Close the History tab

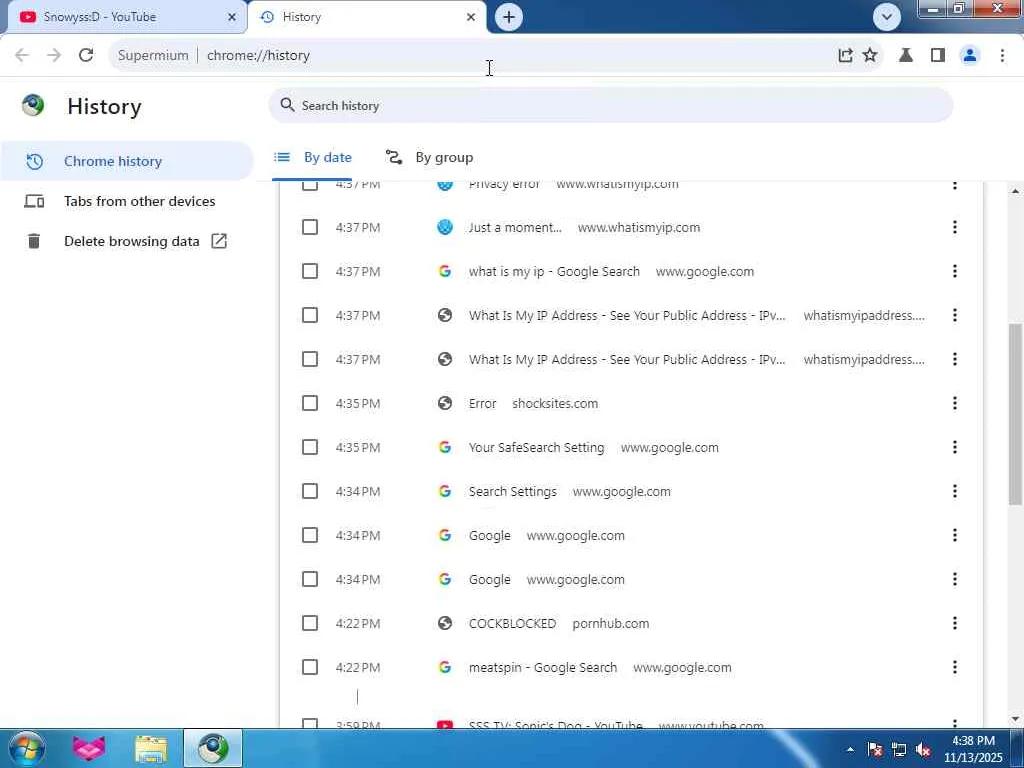(471, 17)
